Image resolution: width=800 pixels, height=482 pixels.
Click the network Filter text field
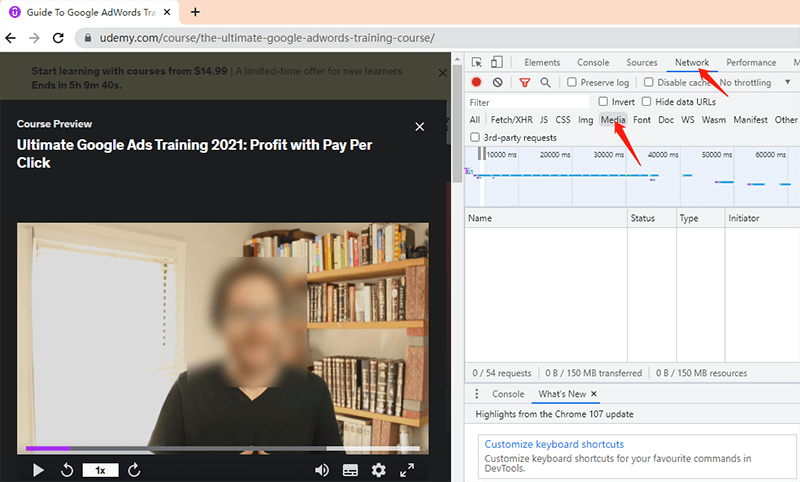point(528,102)
